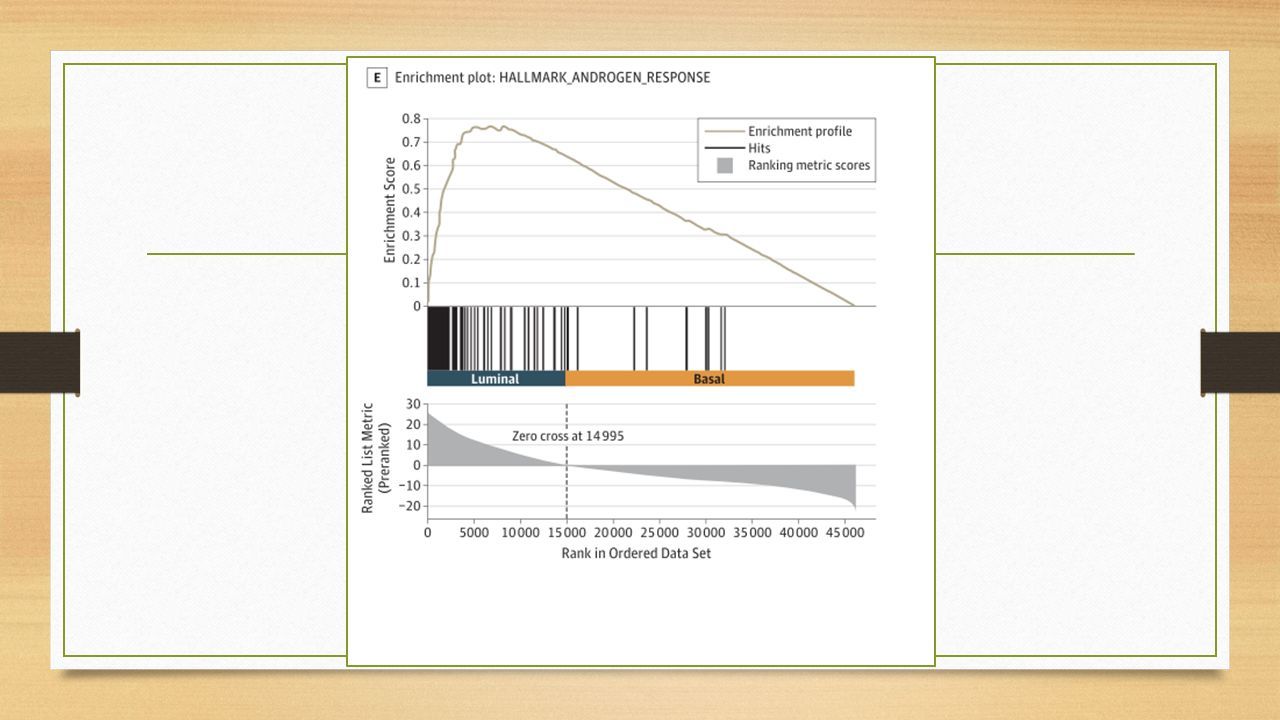Viewport: 1280px width, 720px height.
Task: Click the 45 000 tick on rank axis
Action: pyautogui.click(x=845, y=532)
